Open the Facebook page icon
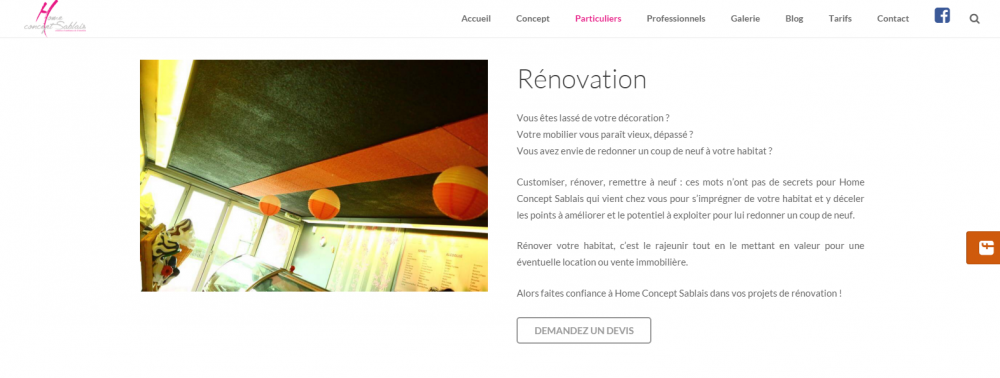Image resolution: width=1000 pixels, height=378 pixels. 942,15
